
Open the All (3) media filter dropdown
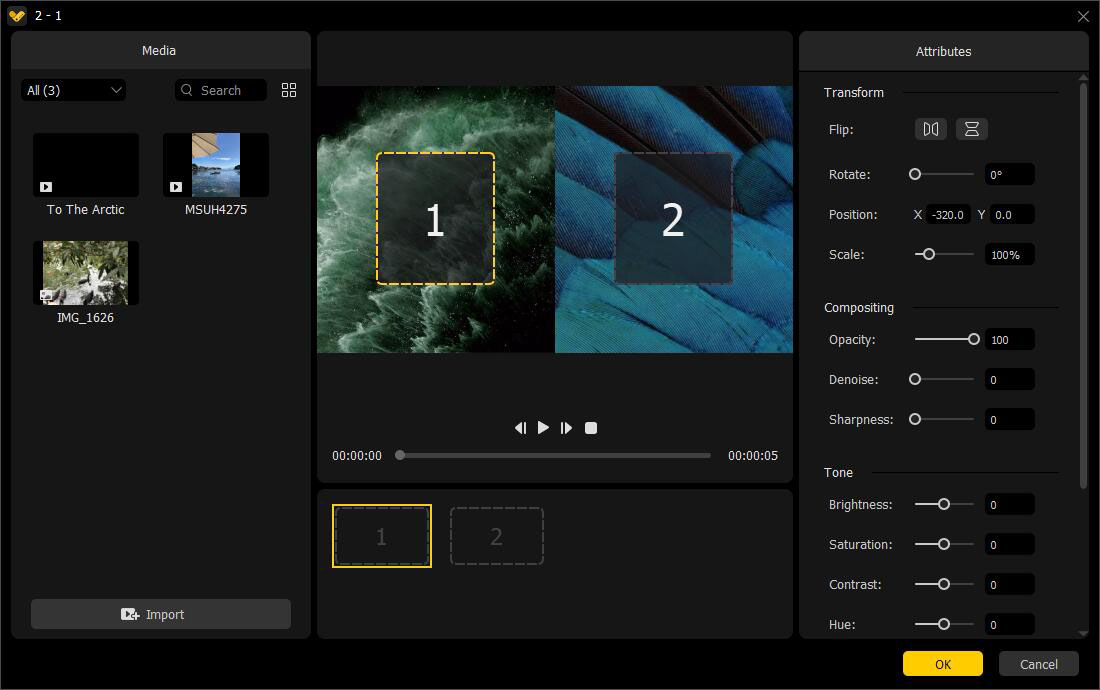(73, 89)
